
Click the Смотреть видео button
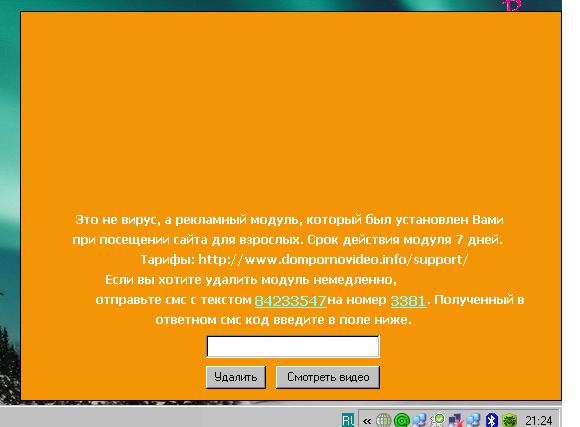[x=328, y=377]
